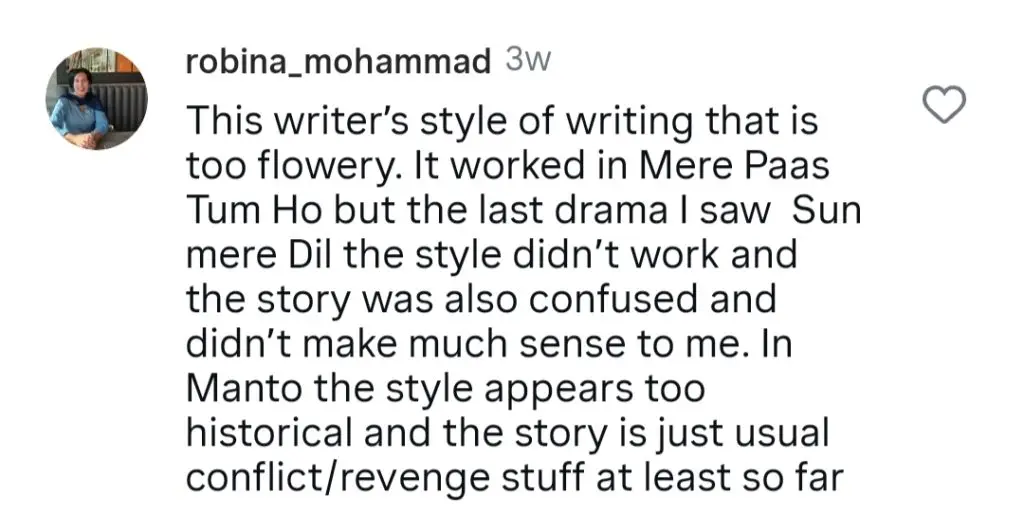Open the robina_mohammad username link

338,63
